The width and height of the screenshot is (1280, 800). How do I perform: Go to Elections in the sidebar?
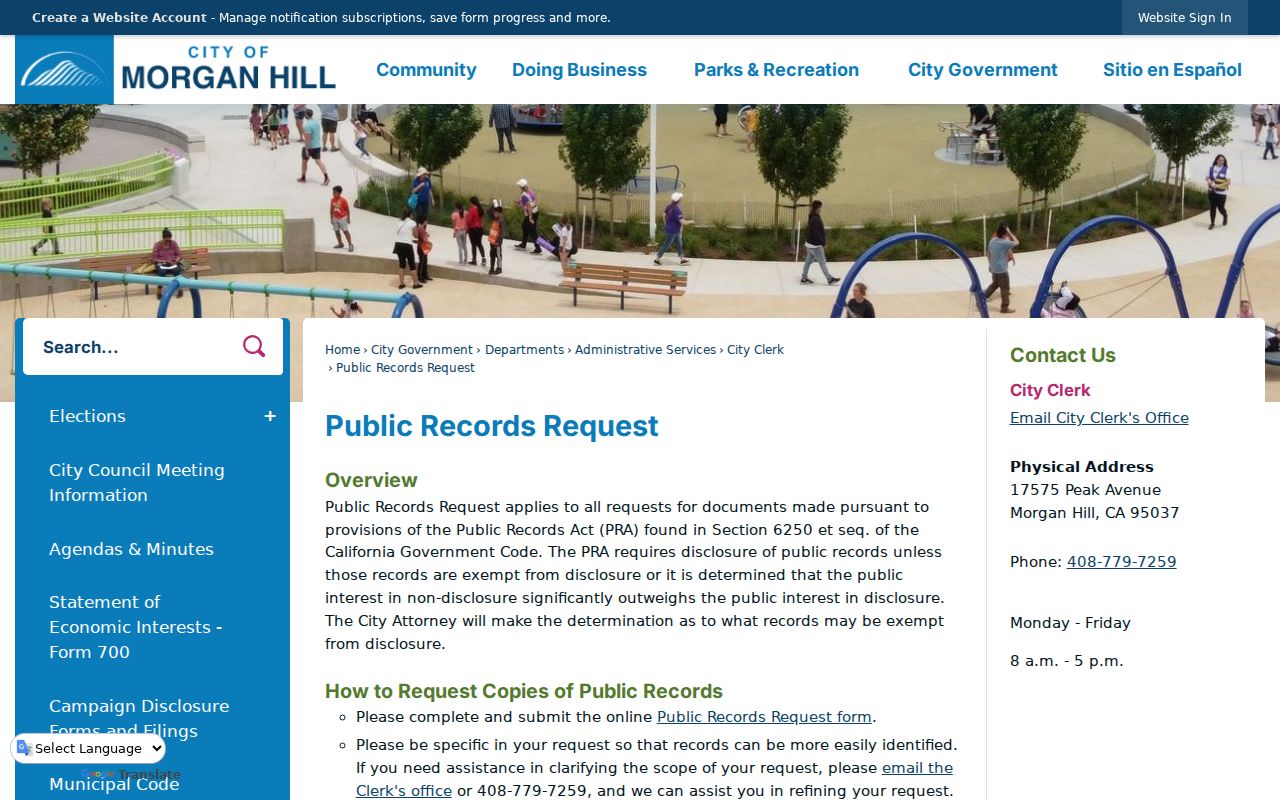point(87,416)
